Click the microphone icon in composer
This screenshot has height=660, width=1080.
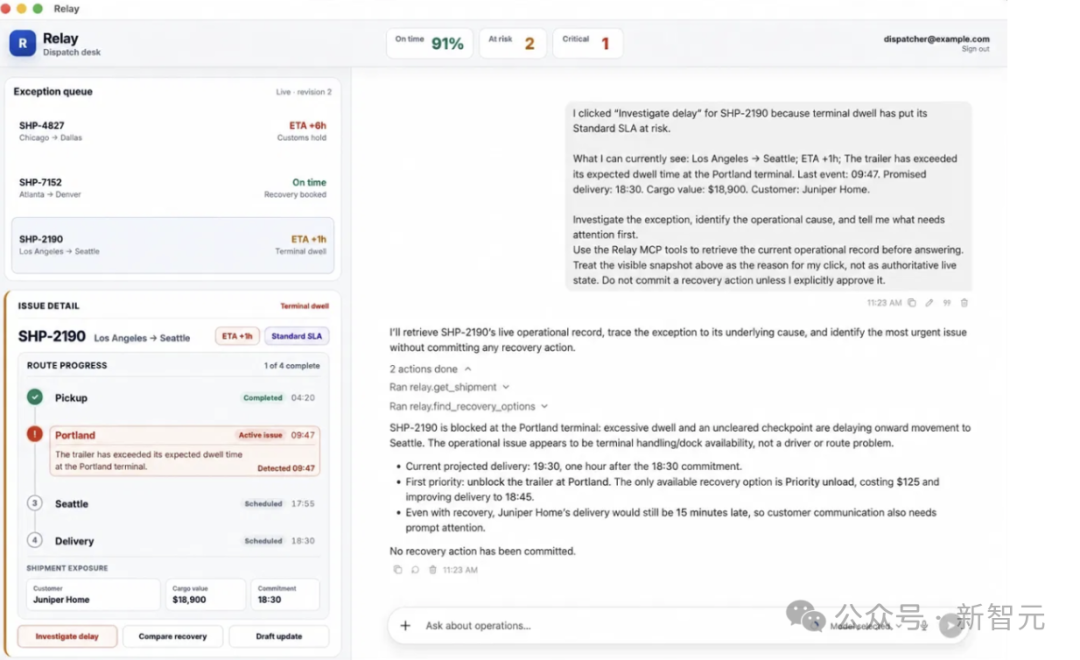click(924, 626)
